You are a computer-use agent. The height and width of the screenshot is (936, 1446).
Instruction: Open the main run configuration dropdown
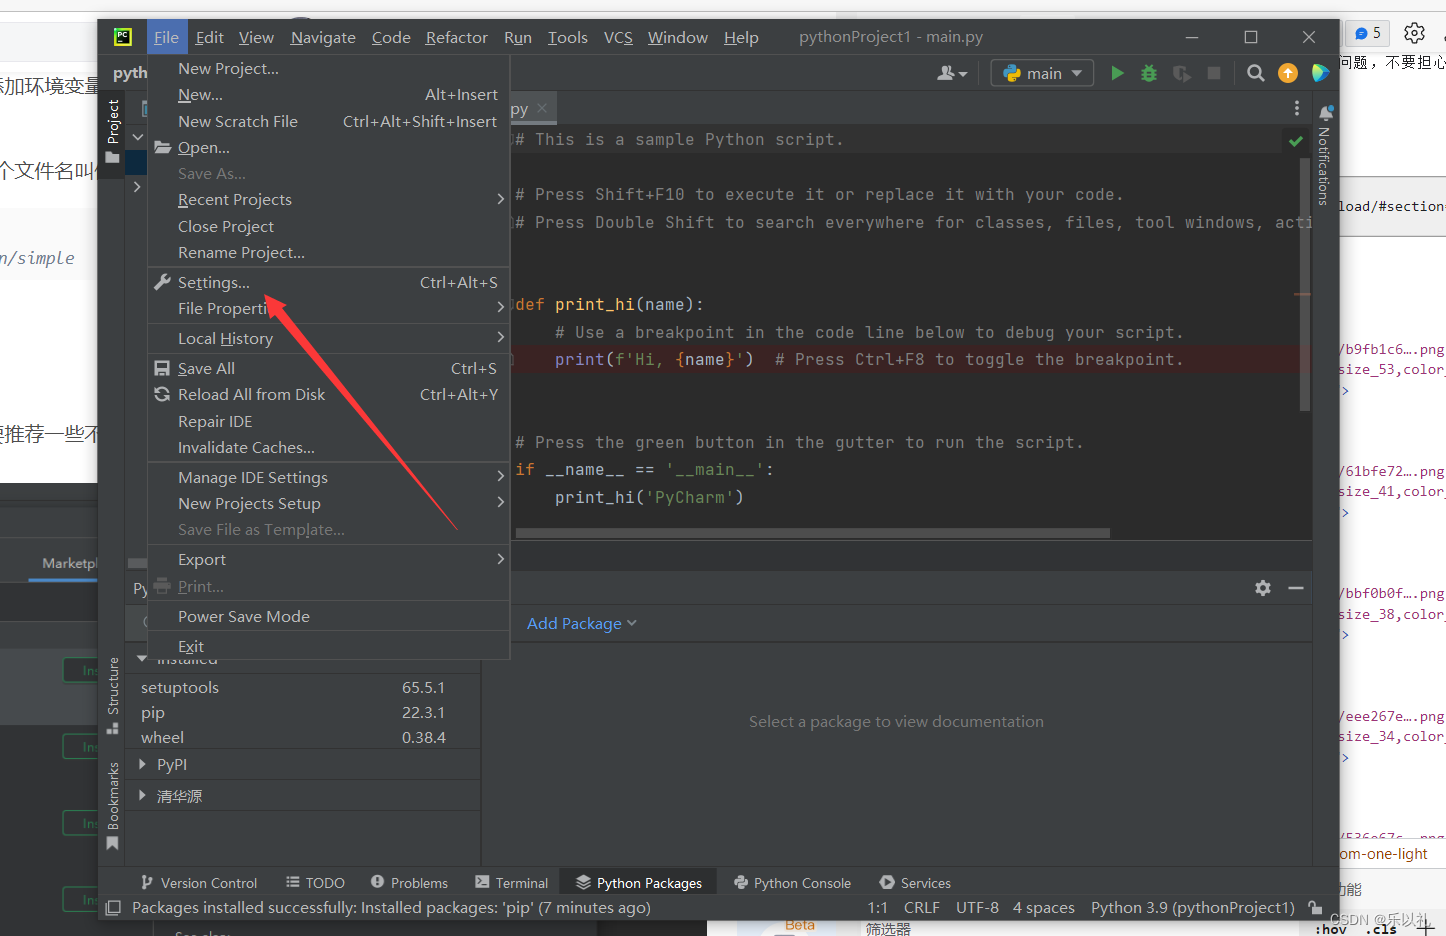click(x=1042, y=73)
